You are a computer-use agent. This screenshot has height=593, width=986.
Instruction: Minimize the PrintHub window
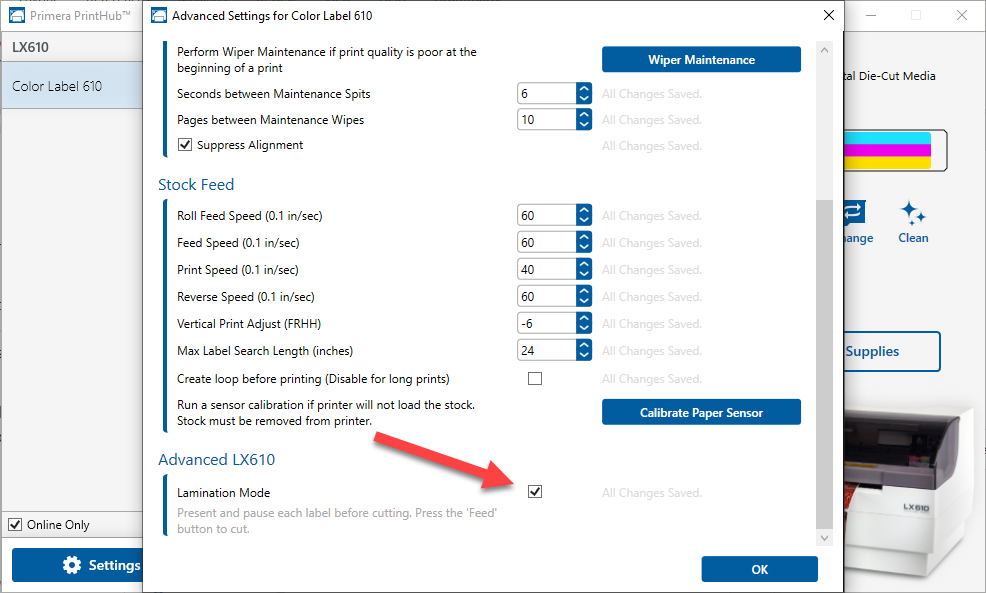[x=871, y=15]
